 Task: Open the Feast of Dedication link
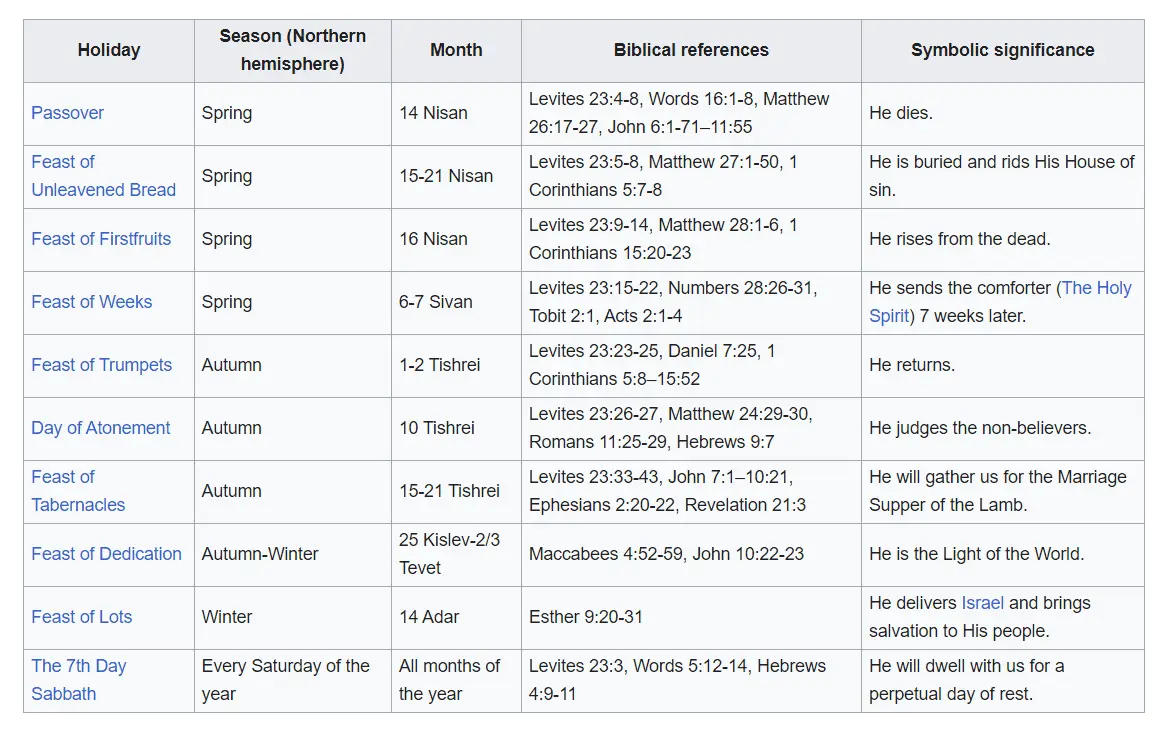[106, 553]
